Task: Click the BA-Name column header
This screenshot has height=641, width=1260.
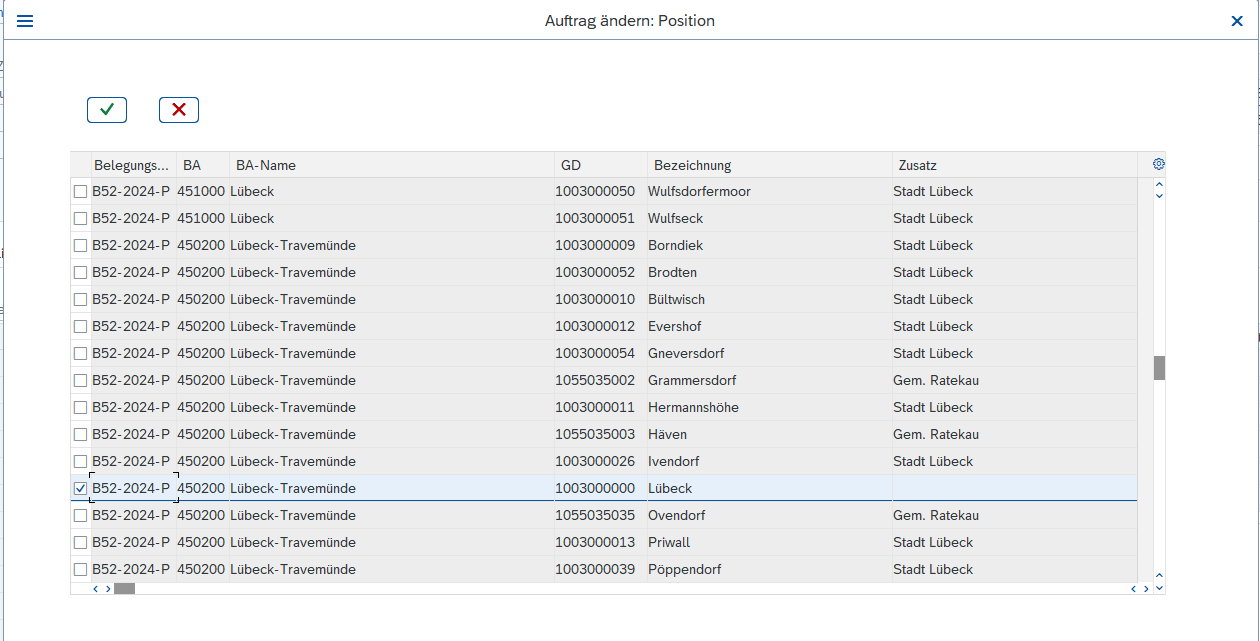Action: [392, 165]
